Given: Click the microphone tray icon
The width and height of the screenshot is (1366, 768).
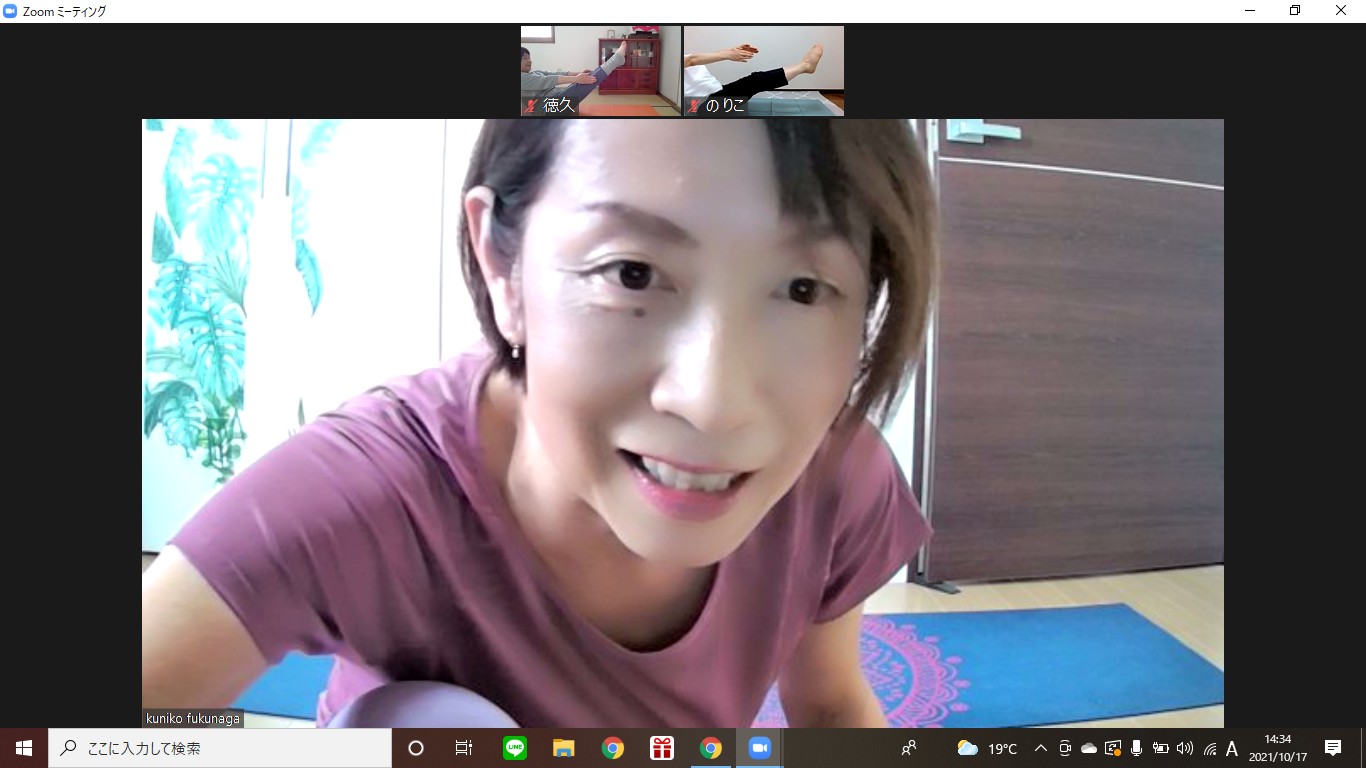Looking at the screenshot, I should point(1137,748).
